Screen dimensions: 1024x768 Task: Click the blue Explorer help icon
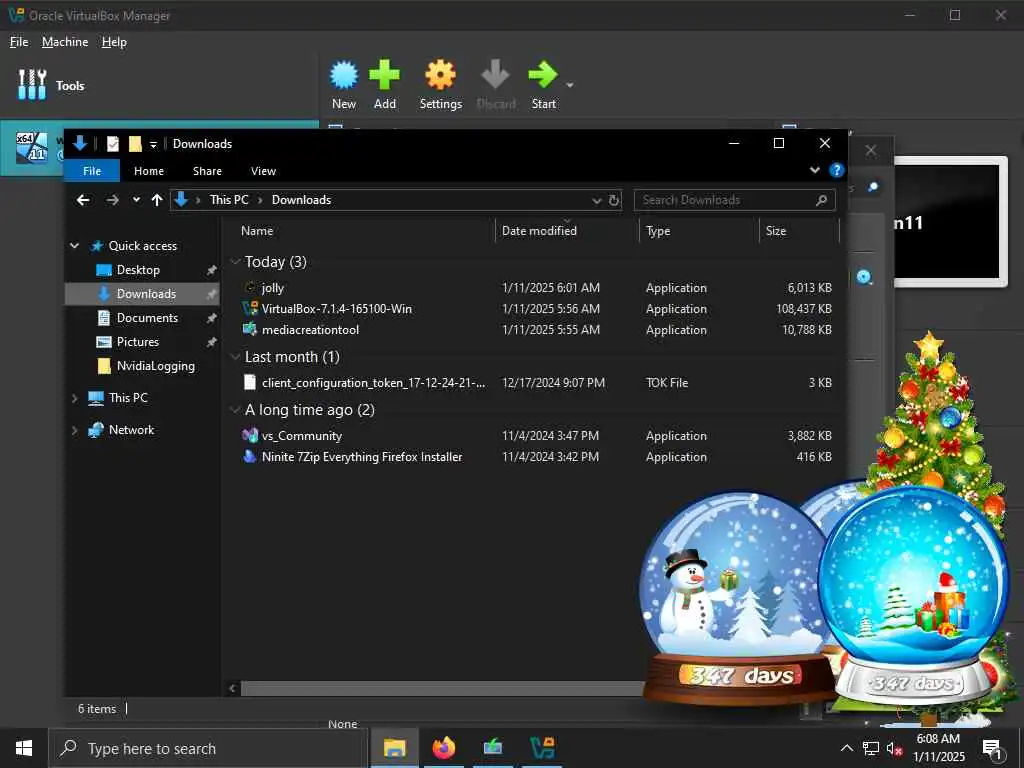[x=837, y=170]
